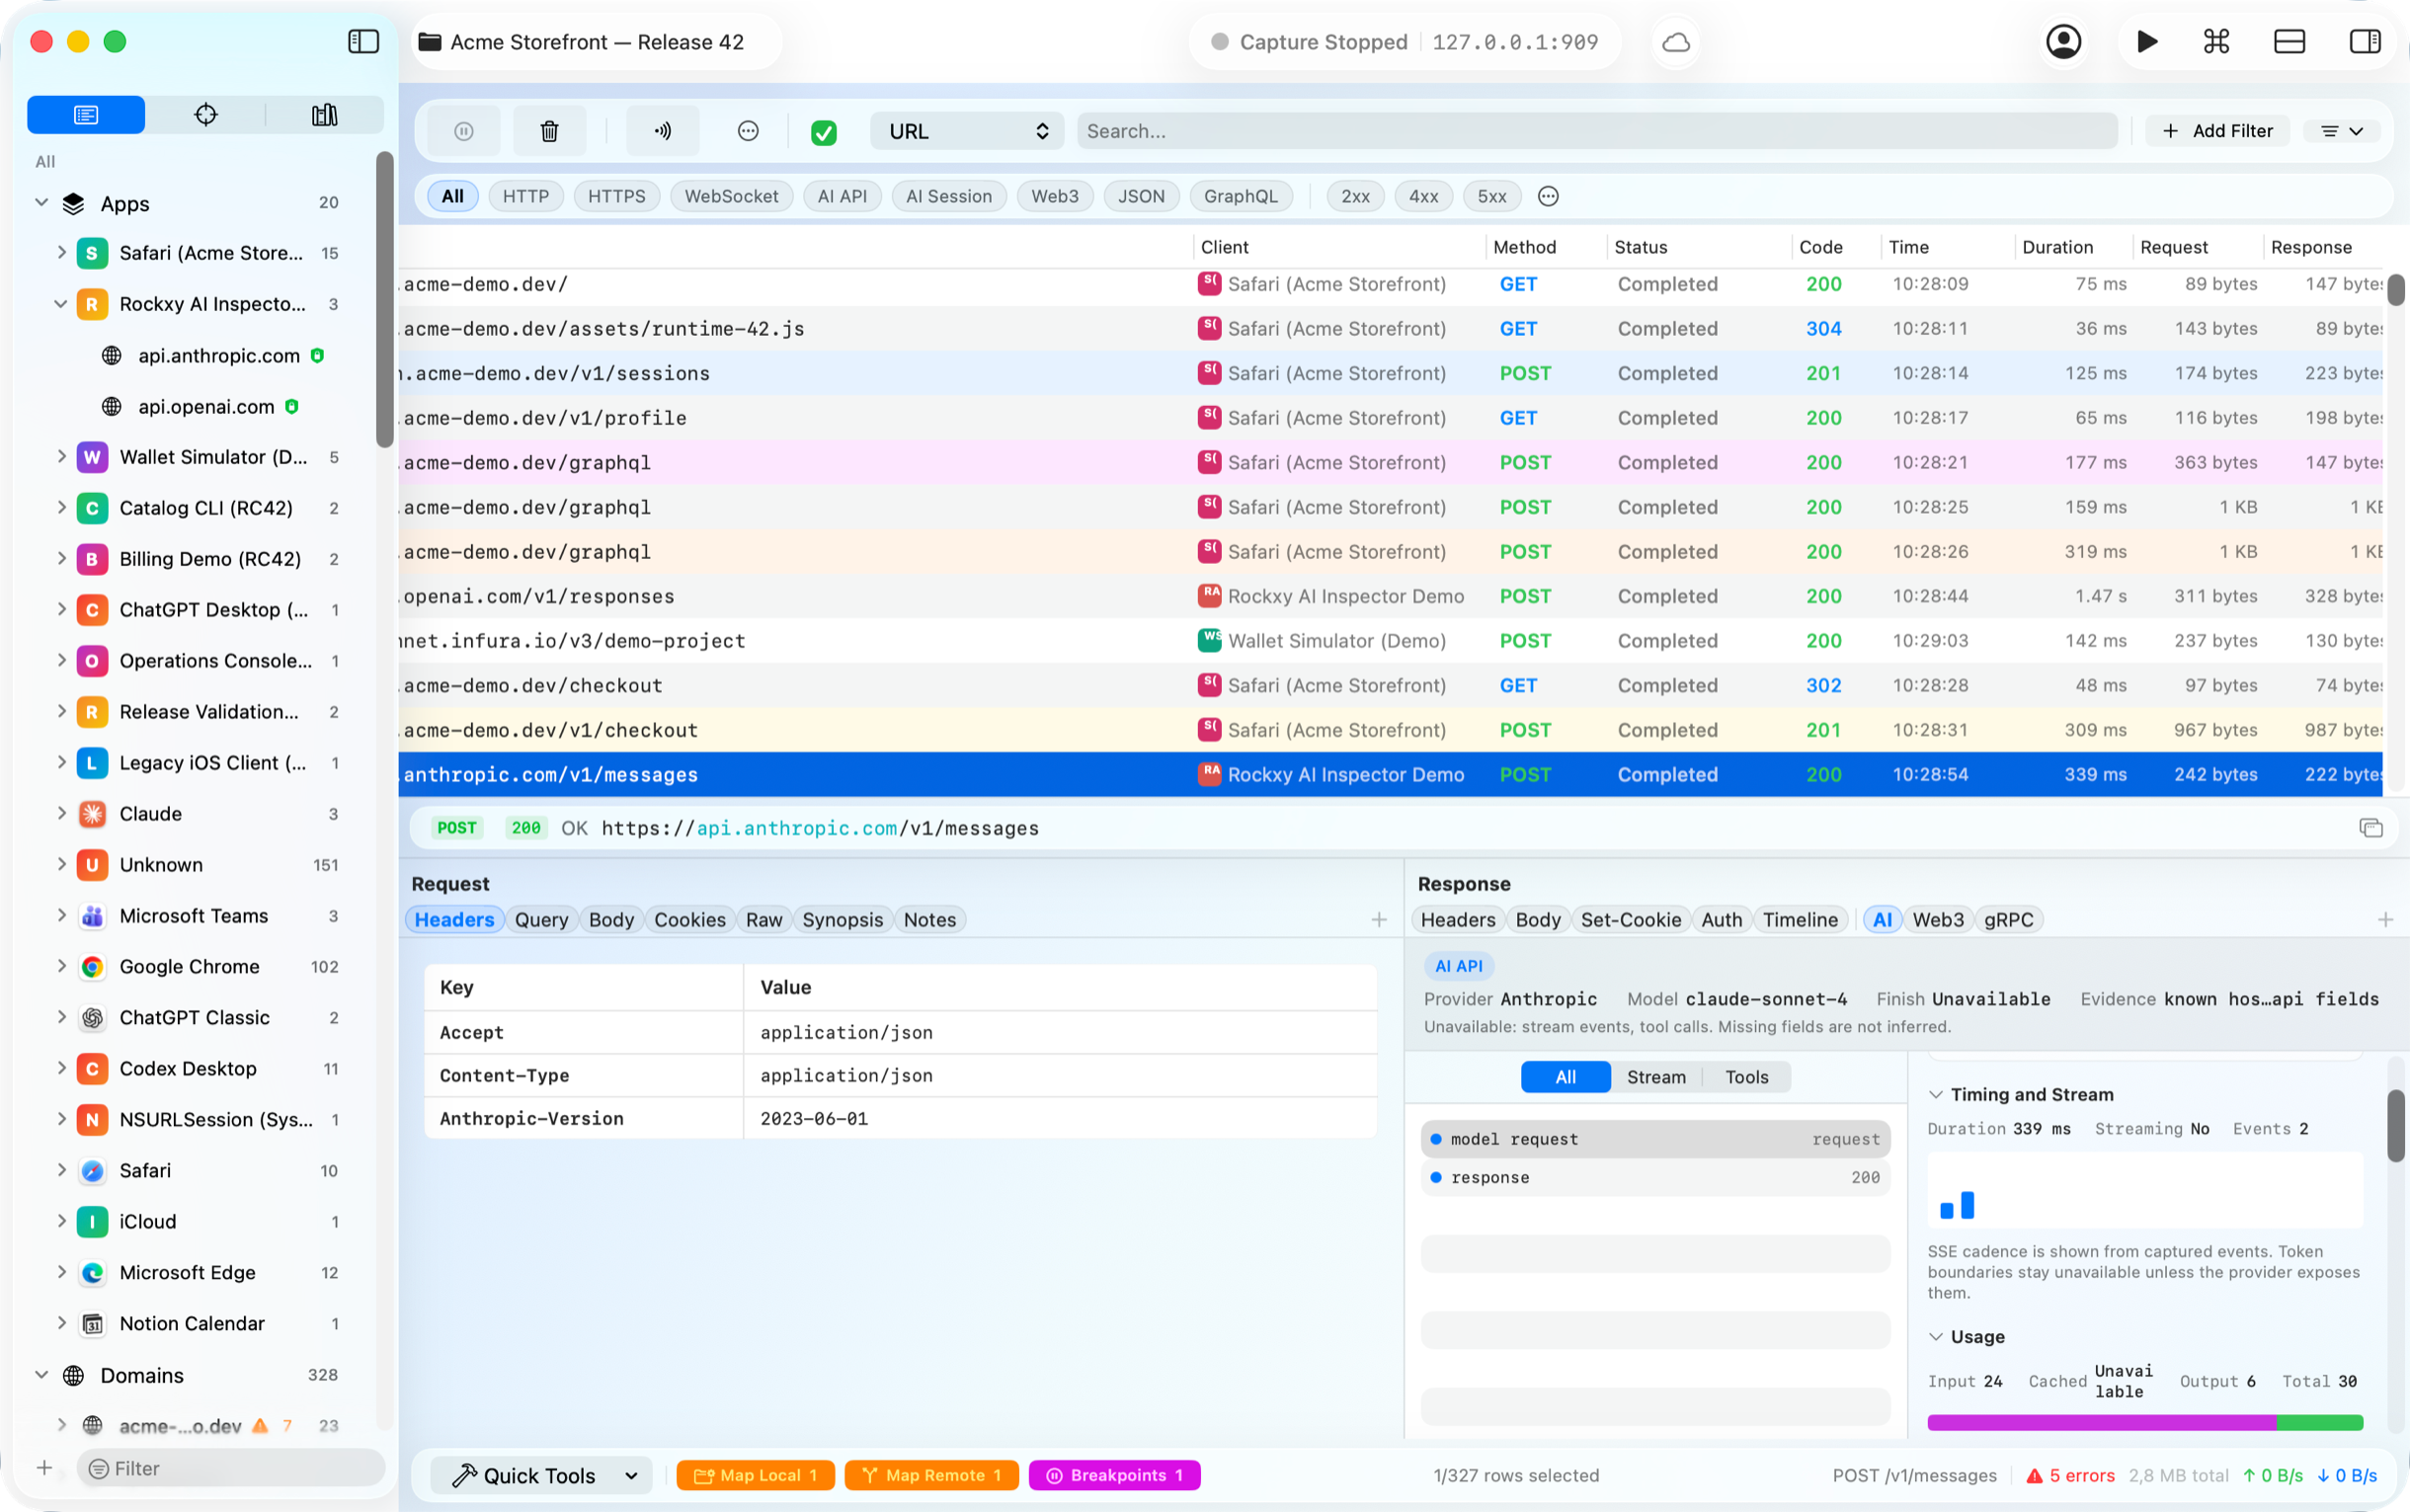Click the 5 errors status indicator
Image resolution: width=2410 pixels, height=1512 pixels.
[2070, 1475]
